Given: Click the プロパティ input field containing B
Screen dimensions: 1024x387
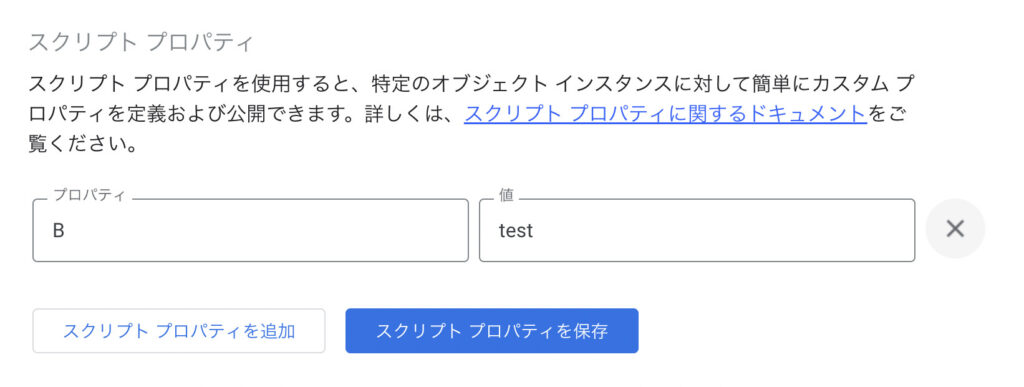Looking at the screenshot, I should [x=250, y=230].
